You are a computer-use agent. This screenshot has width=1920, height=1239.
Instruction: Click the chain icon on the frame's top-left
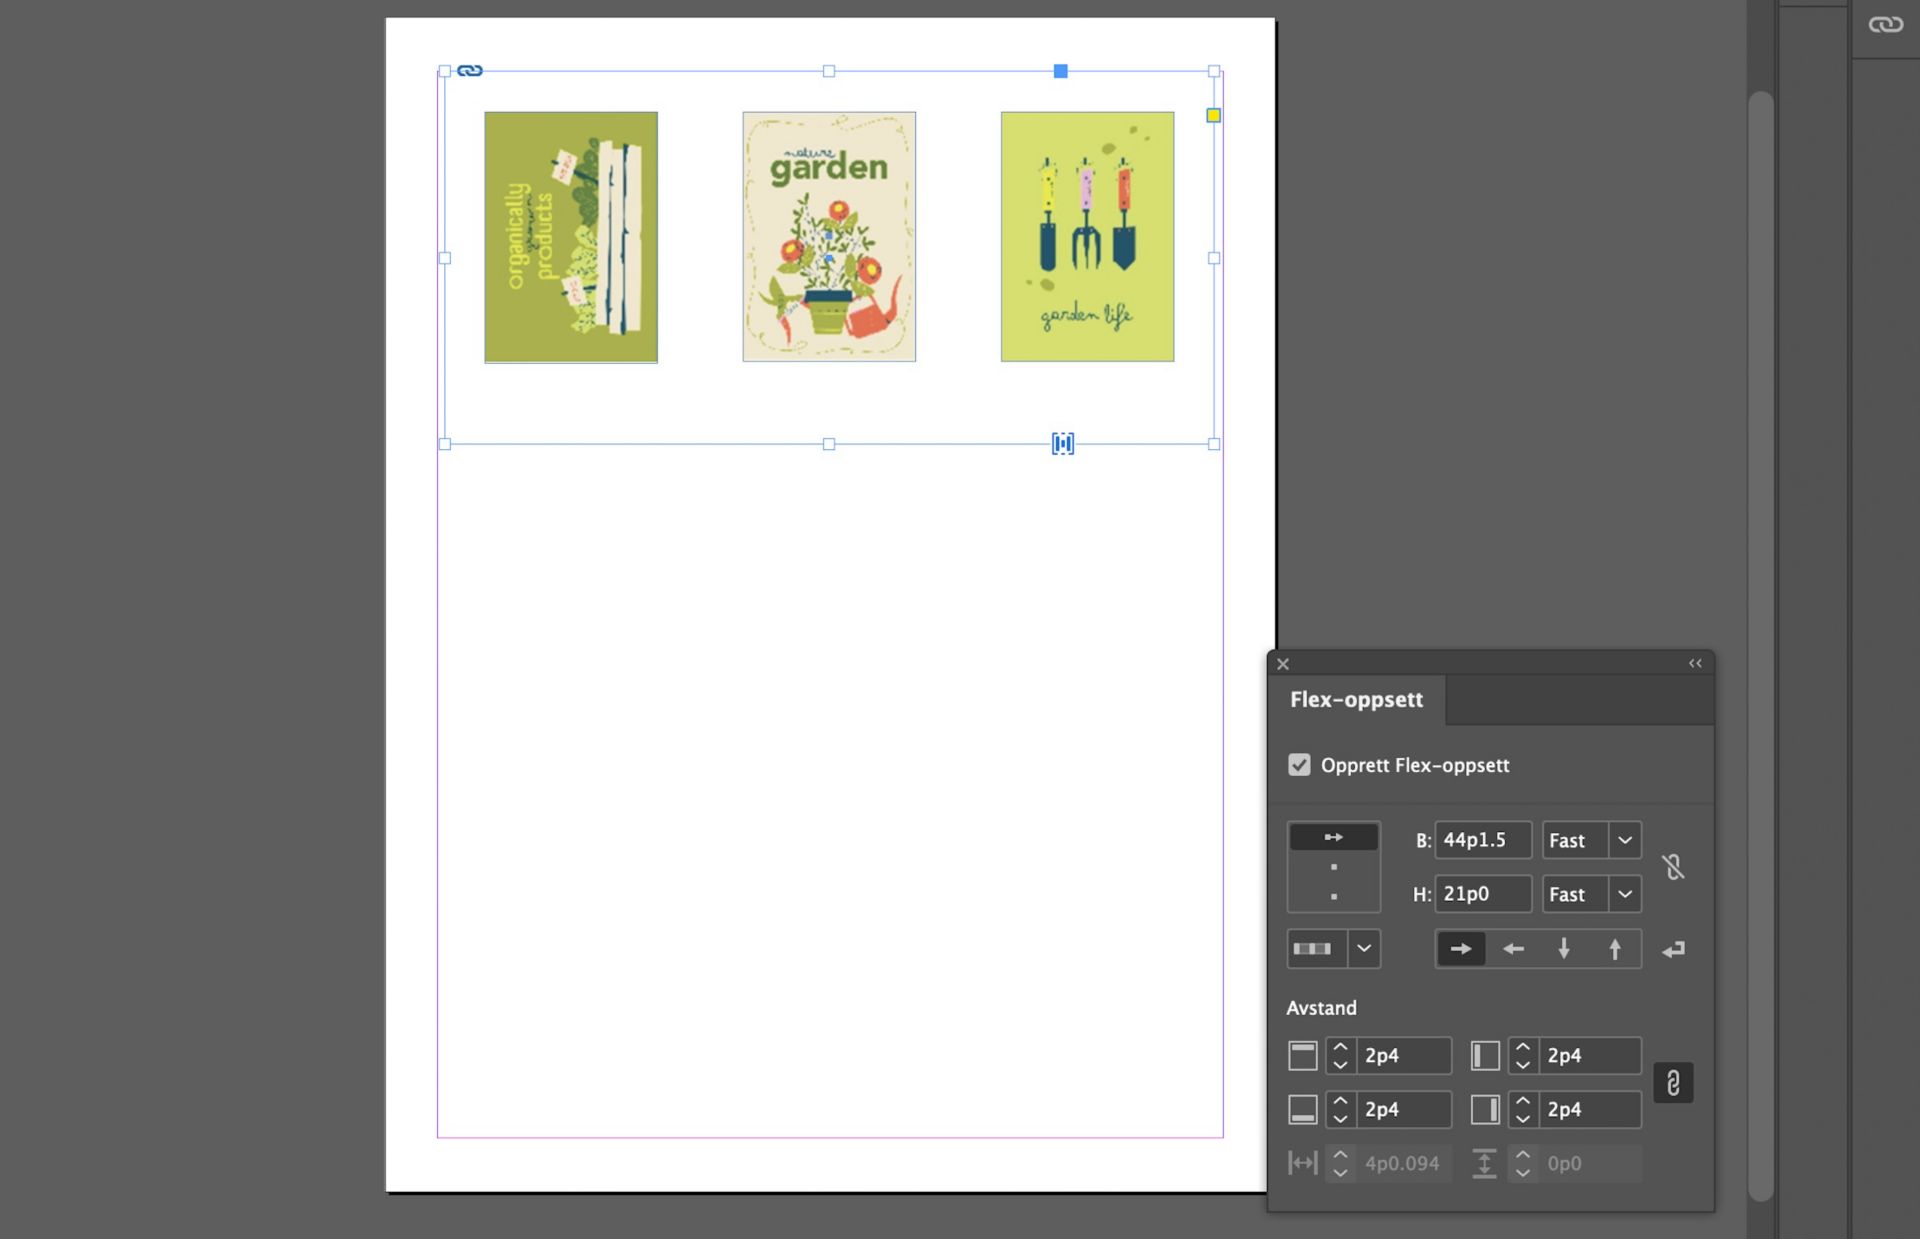click(x=468, y=70)
